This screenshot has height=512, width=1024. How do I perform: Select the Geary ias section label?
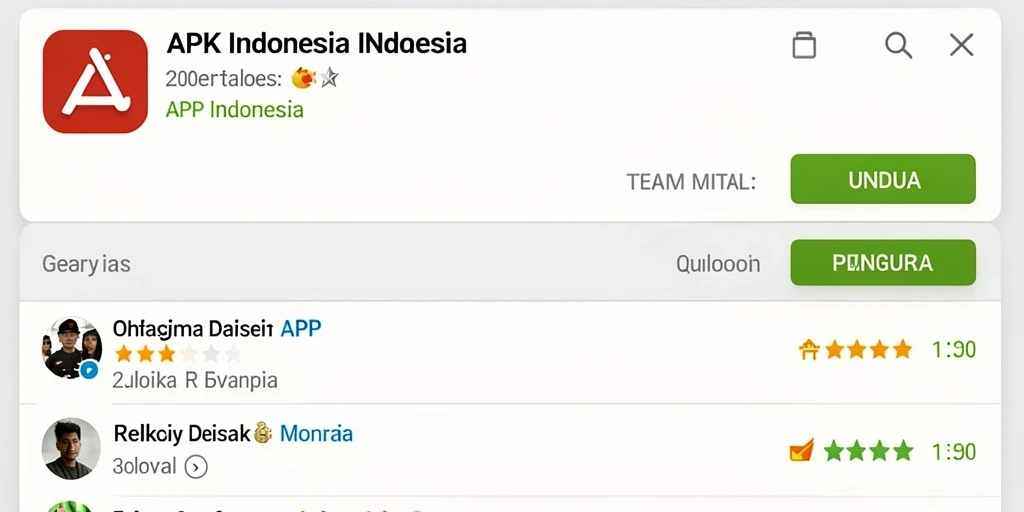[x=86, y=264]
